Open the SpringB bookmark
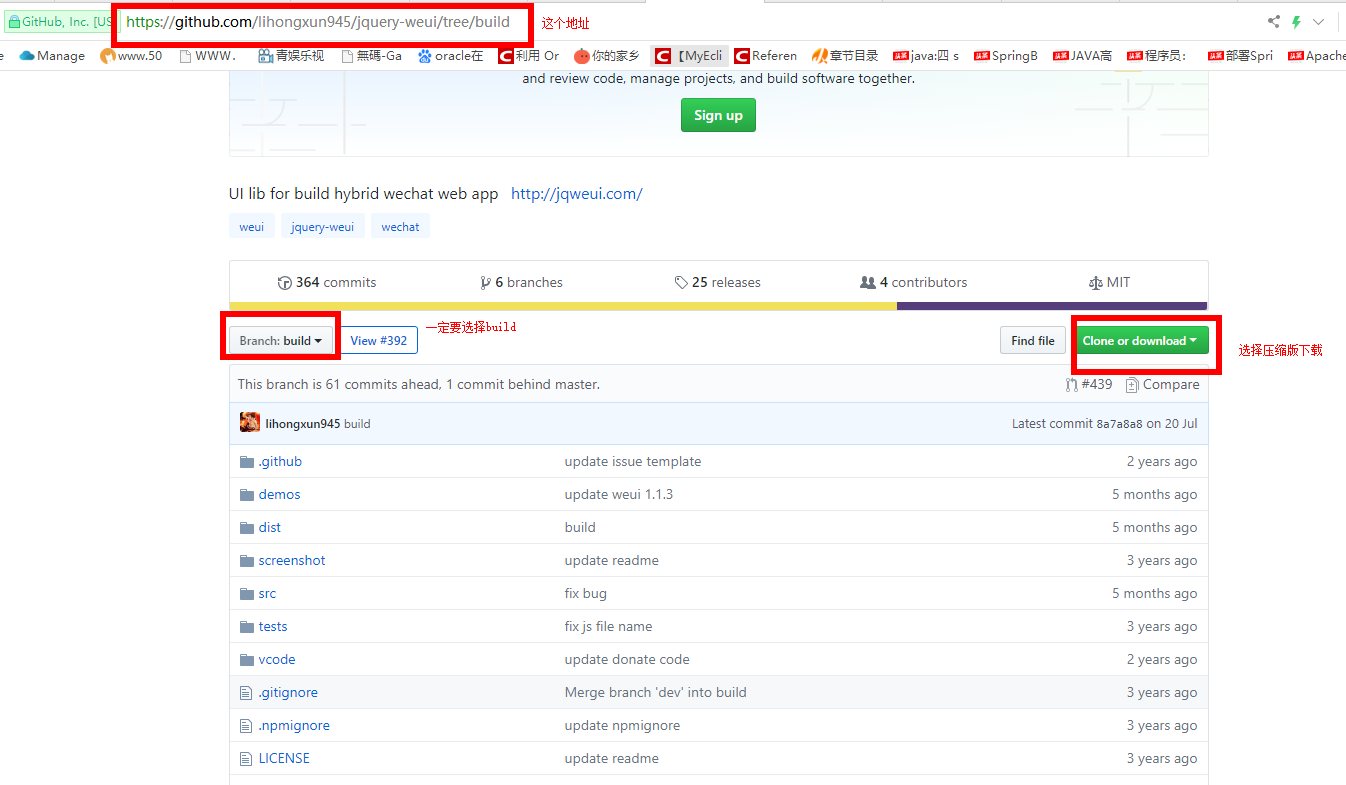Screen dimensions: 1346x785 1006,56
